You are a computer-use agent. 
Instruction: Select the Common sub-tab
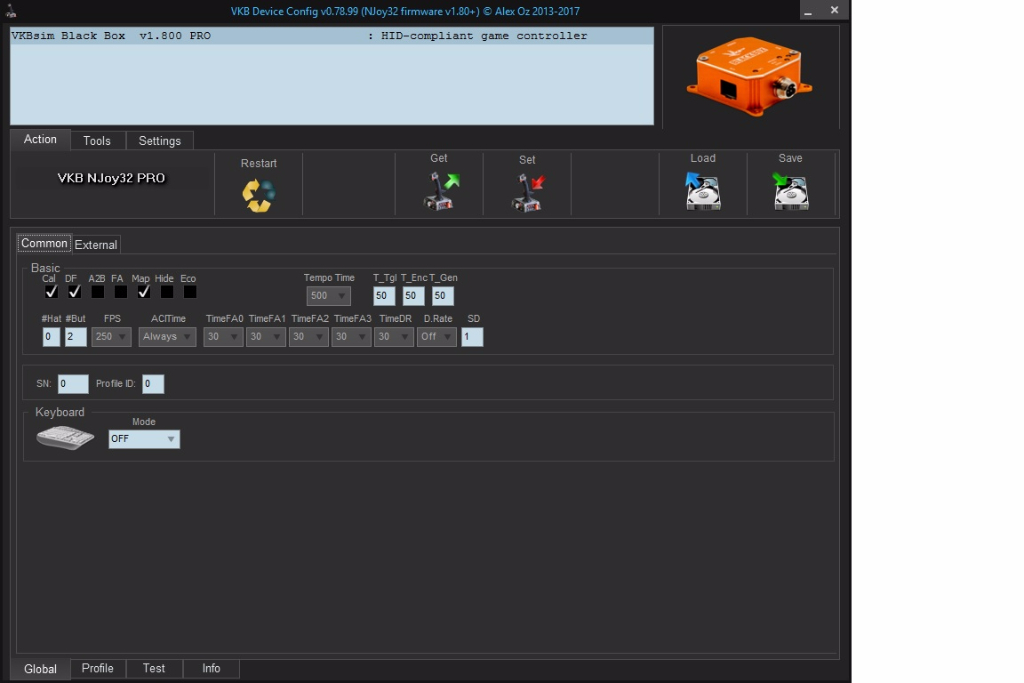click(x=44, y=244)
